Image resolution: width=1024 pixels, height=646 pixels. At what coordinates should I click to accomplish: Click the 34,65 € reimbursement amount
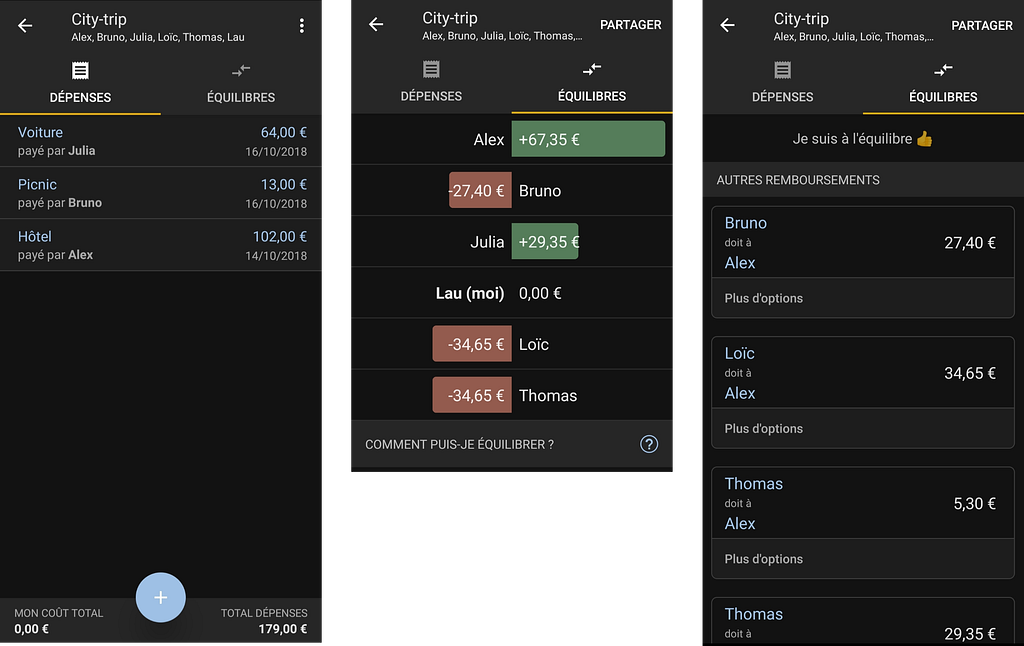pyautogui.click(x=970, y=374)
